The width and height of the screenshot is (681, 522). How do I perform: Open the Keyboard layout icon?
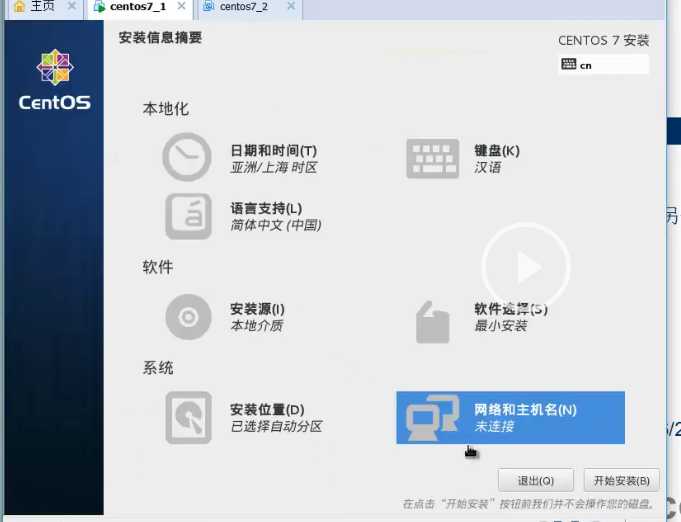click(433, 159)
